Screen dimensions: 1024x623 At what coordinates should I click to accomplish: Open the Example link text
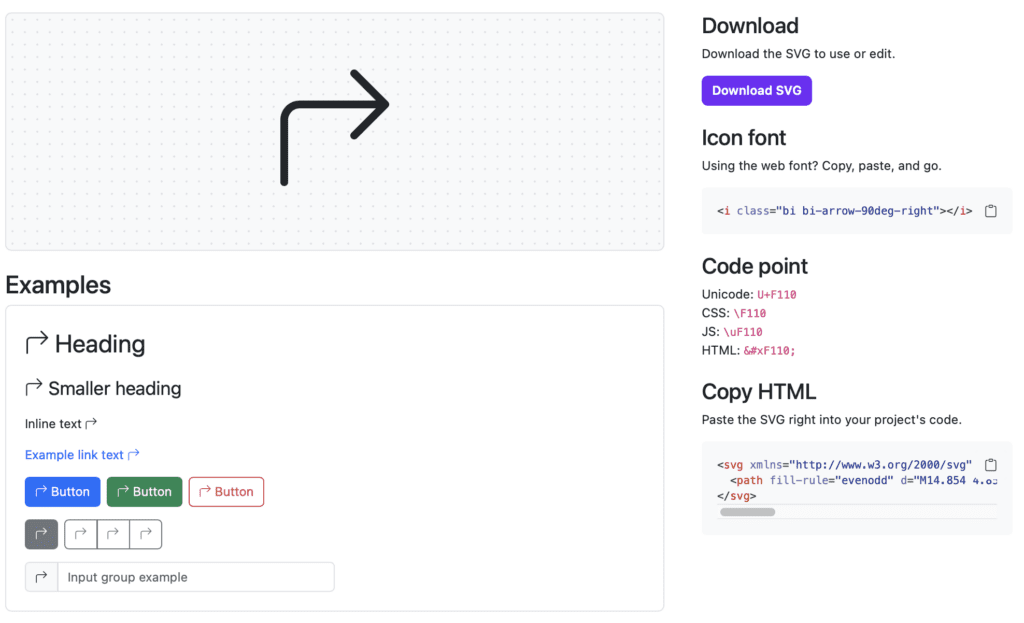pyautogui.click(x=82, y=455)
